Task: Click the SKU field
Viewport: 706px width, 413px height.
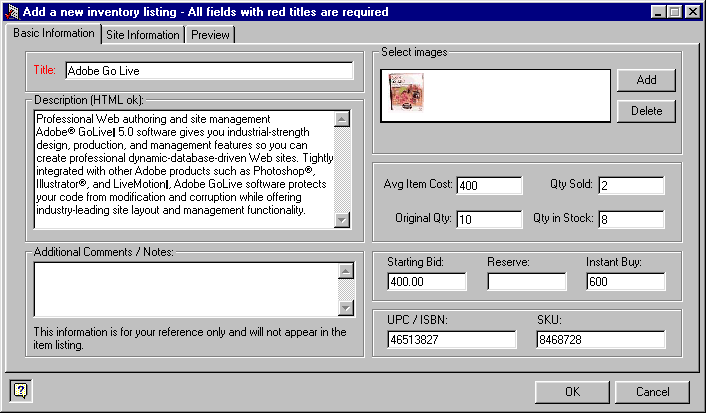Action: tap(601, 340)
